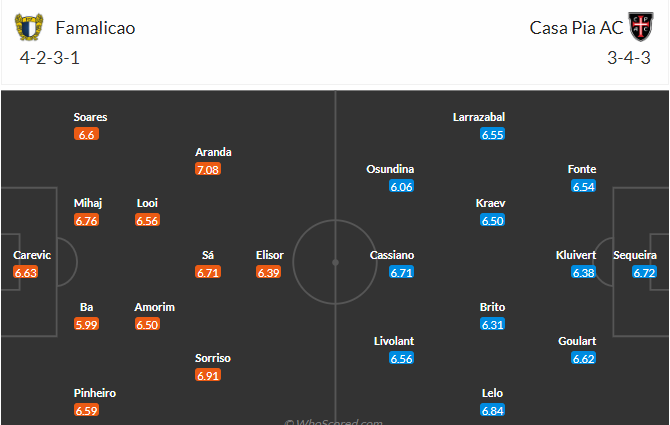Select player name Kluivert
The image size is (670, 425).
pos(576,255)
